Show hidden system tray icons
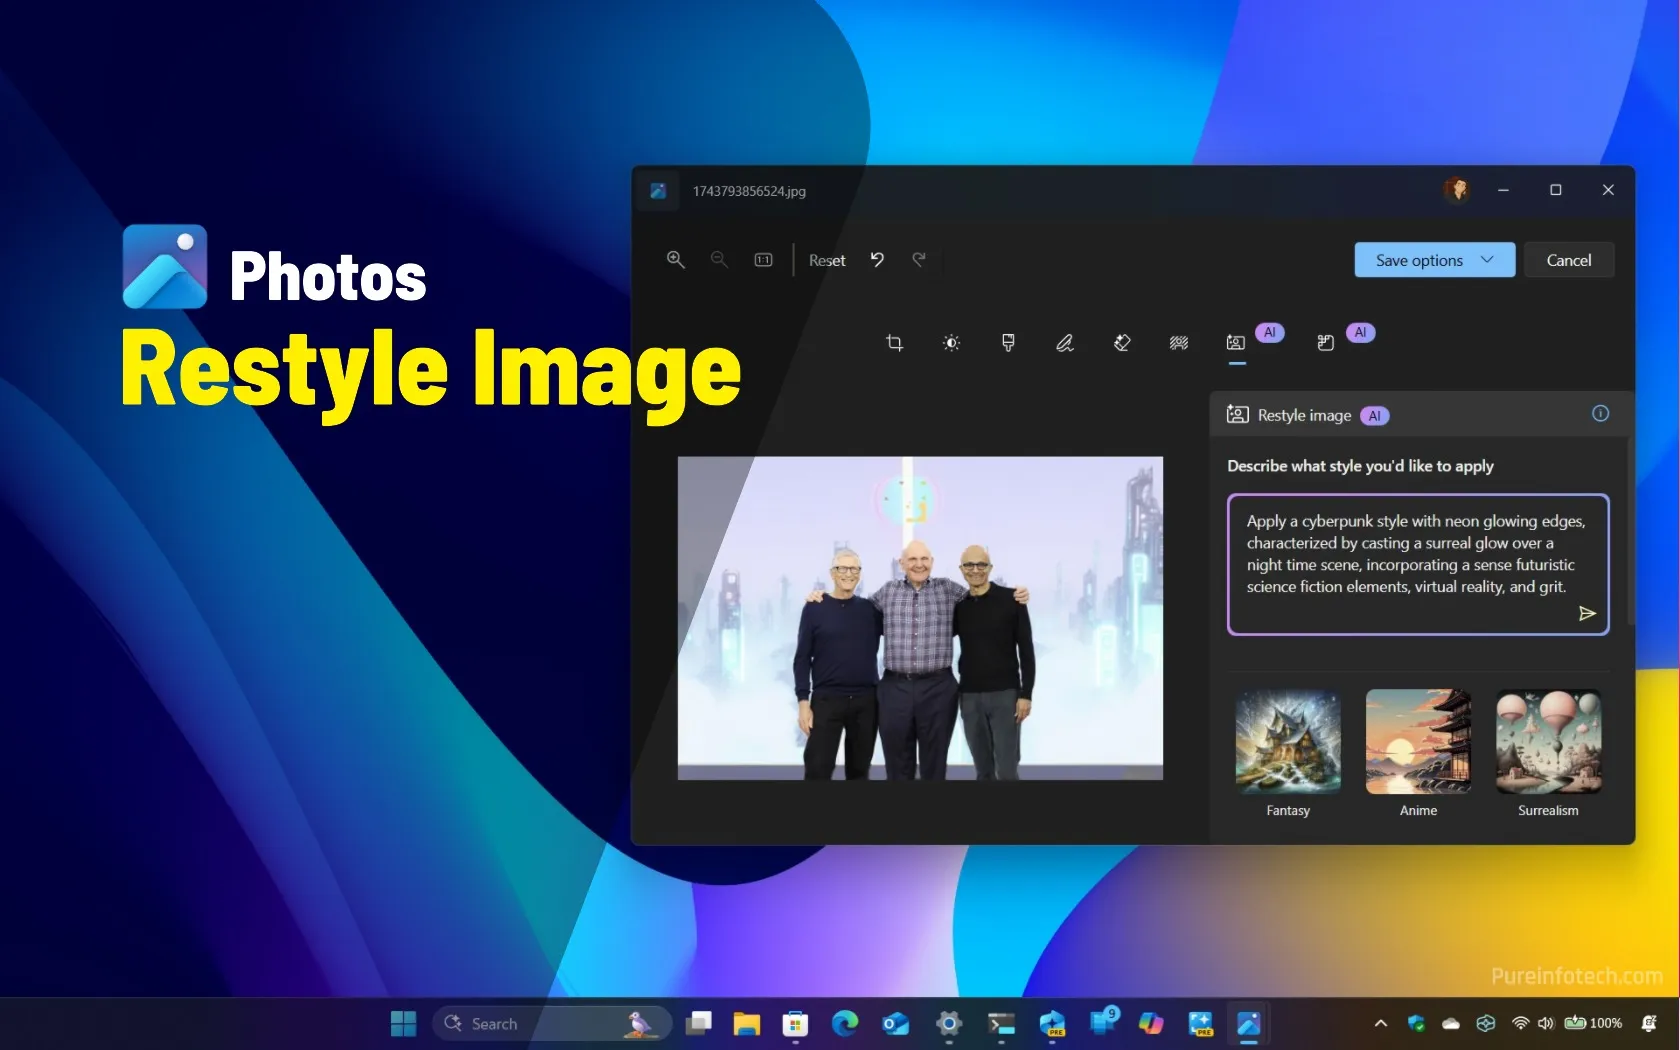The width and height of the screenshot is (1680, 1050). point(1381,1023)
